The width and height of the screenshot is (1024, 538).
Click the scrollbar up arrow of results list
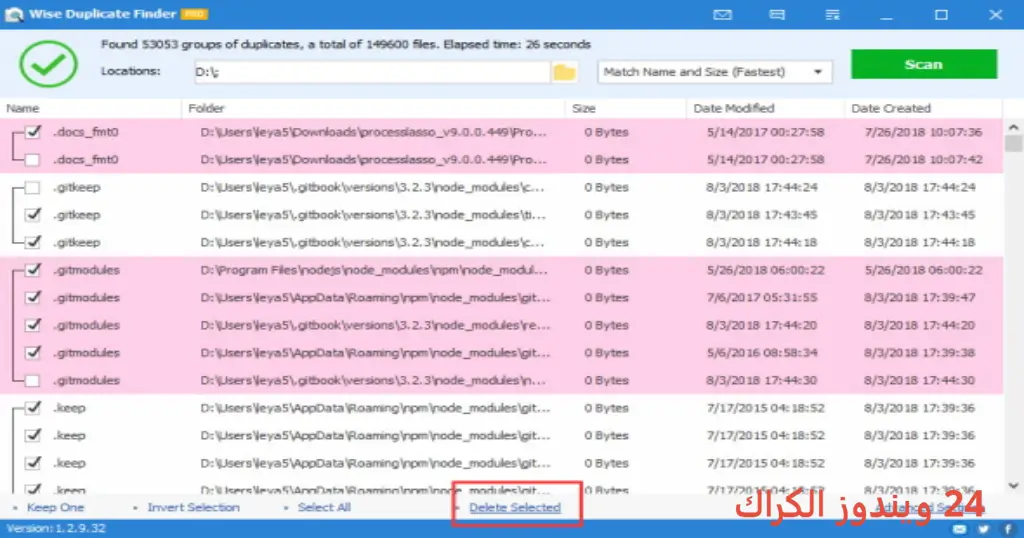pyautogui.click(x=1013, y=127)
